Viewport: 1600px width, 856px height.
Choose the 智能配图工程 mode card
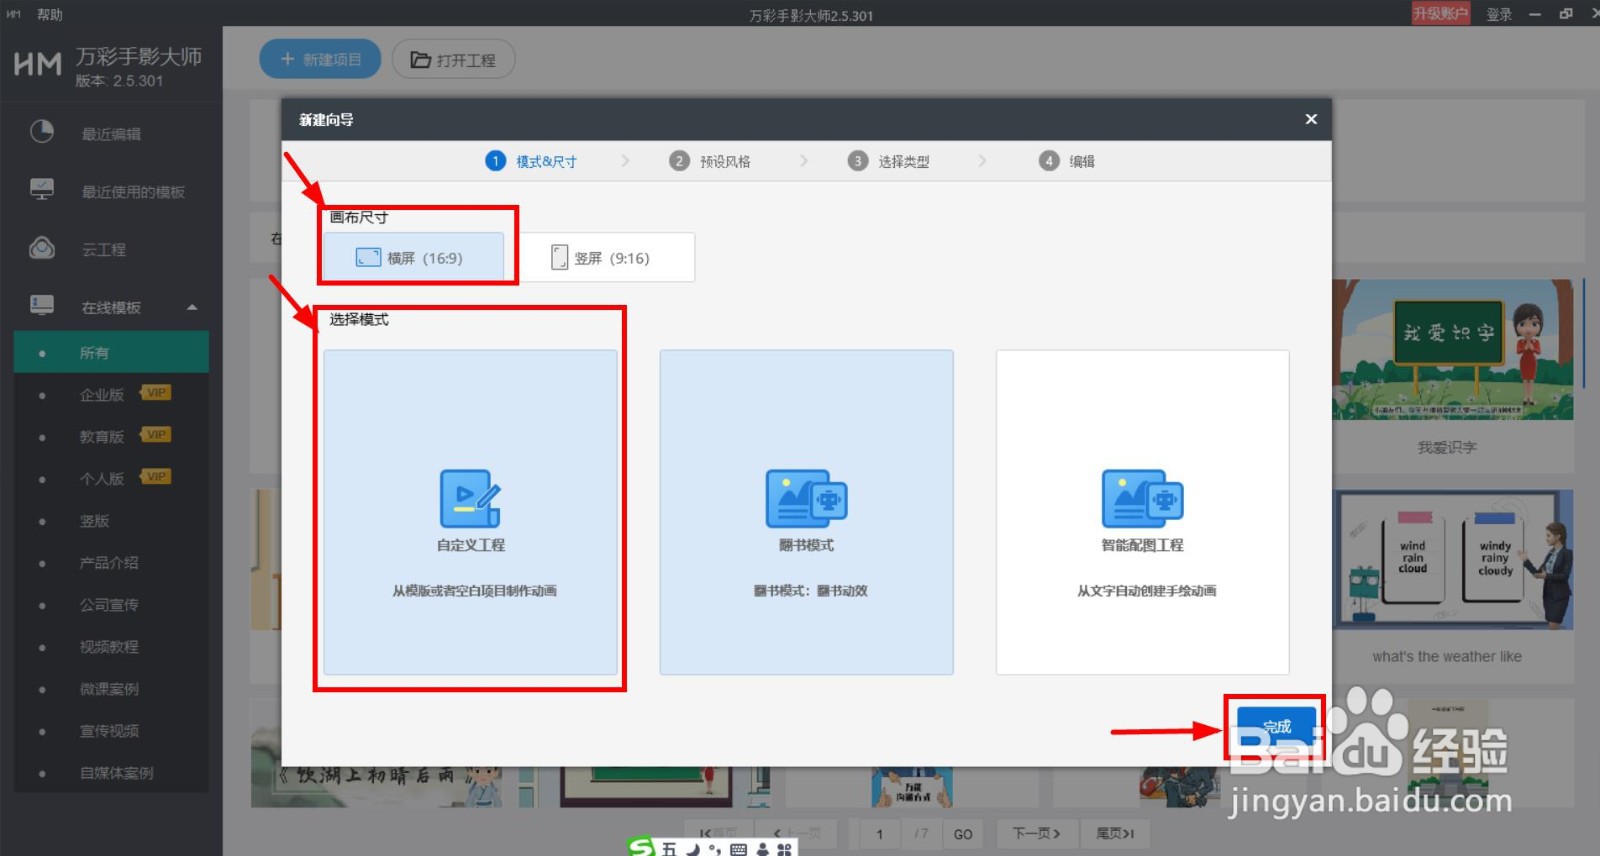point(1142,512)
